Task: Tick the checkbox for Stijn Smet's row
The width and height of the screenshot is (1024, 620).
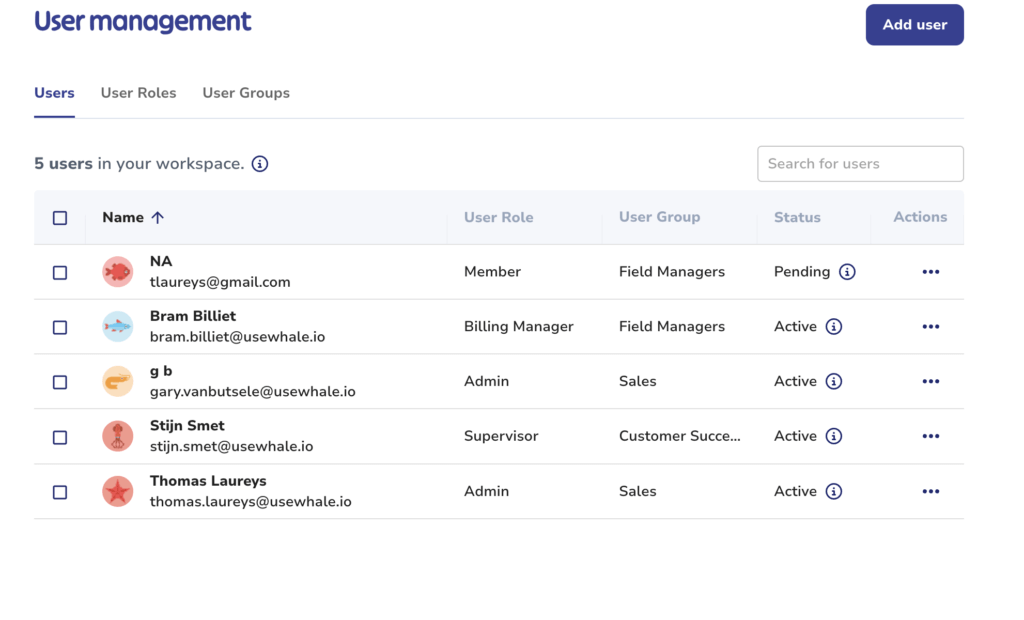Action: [x=60, y=437]
